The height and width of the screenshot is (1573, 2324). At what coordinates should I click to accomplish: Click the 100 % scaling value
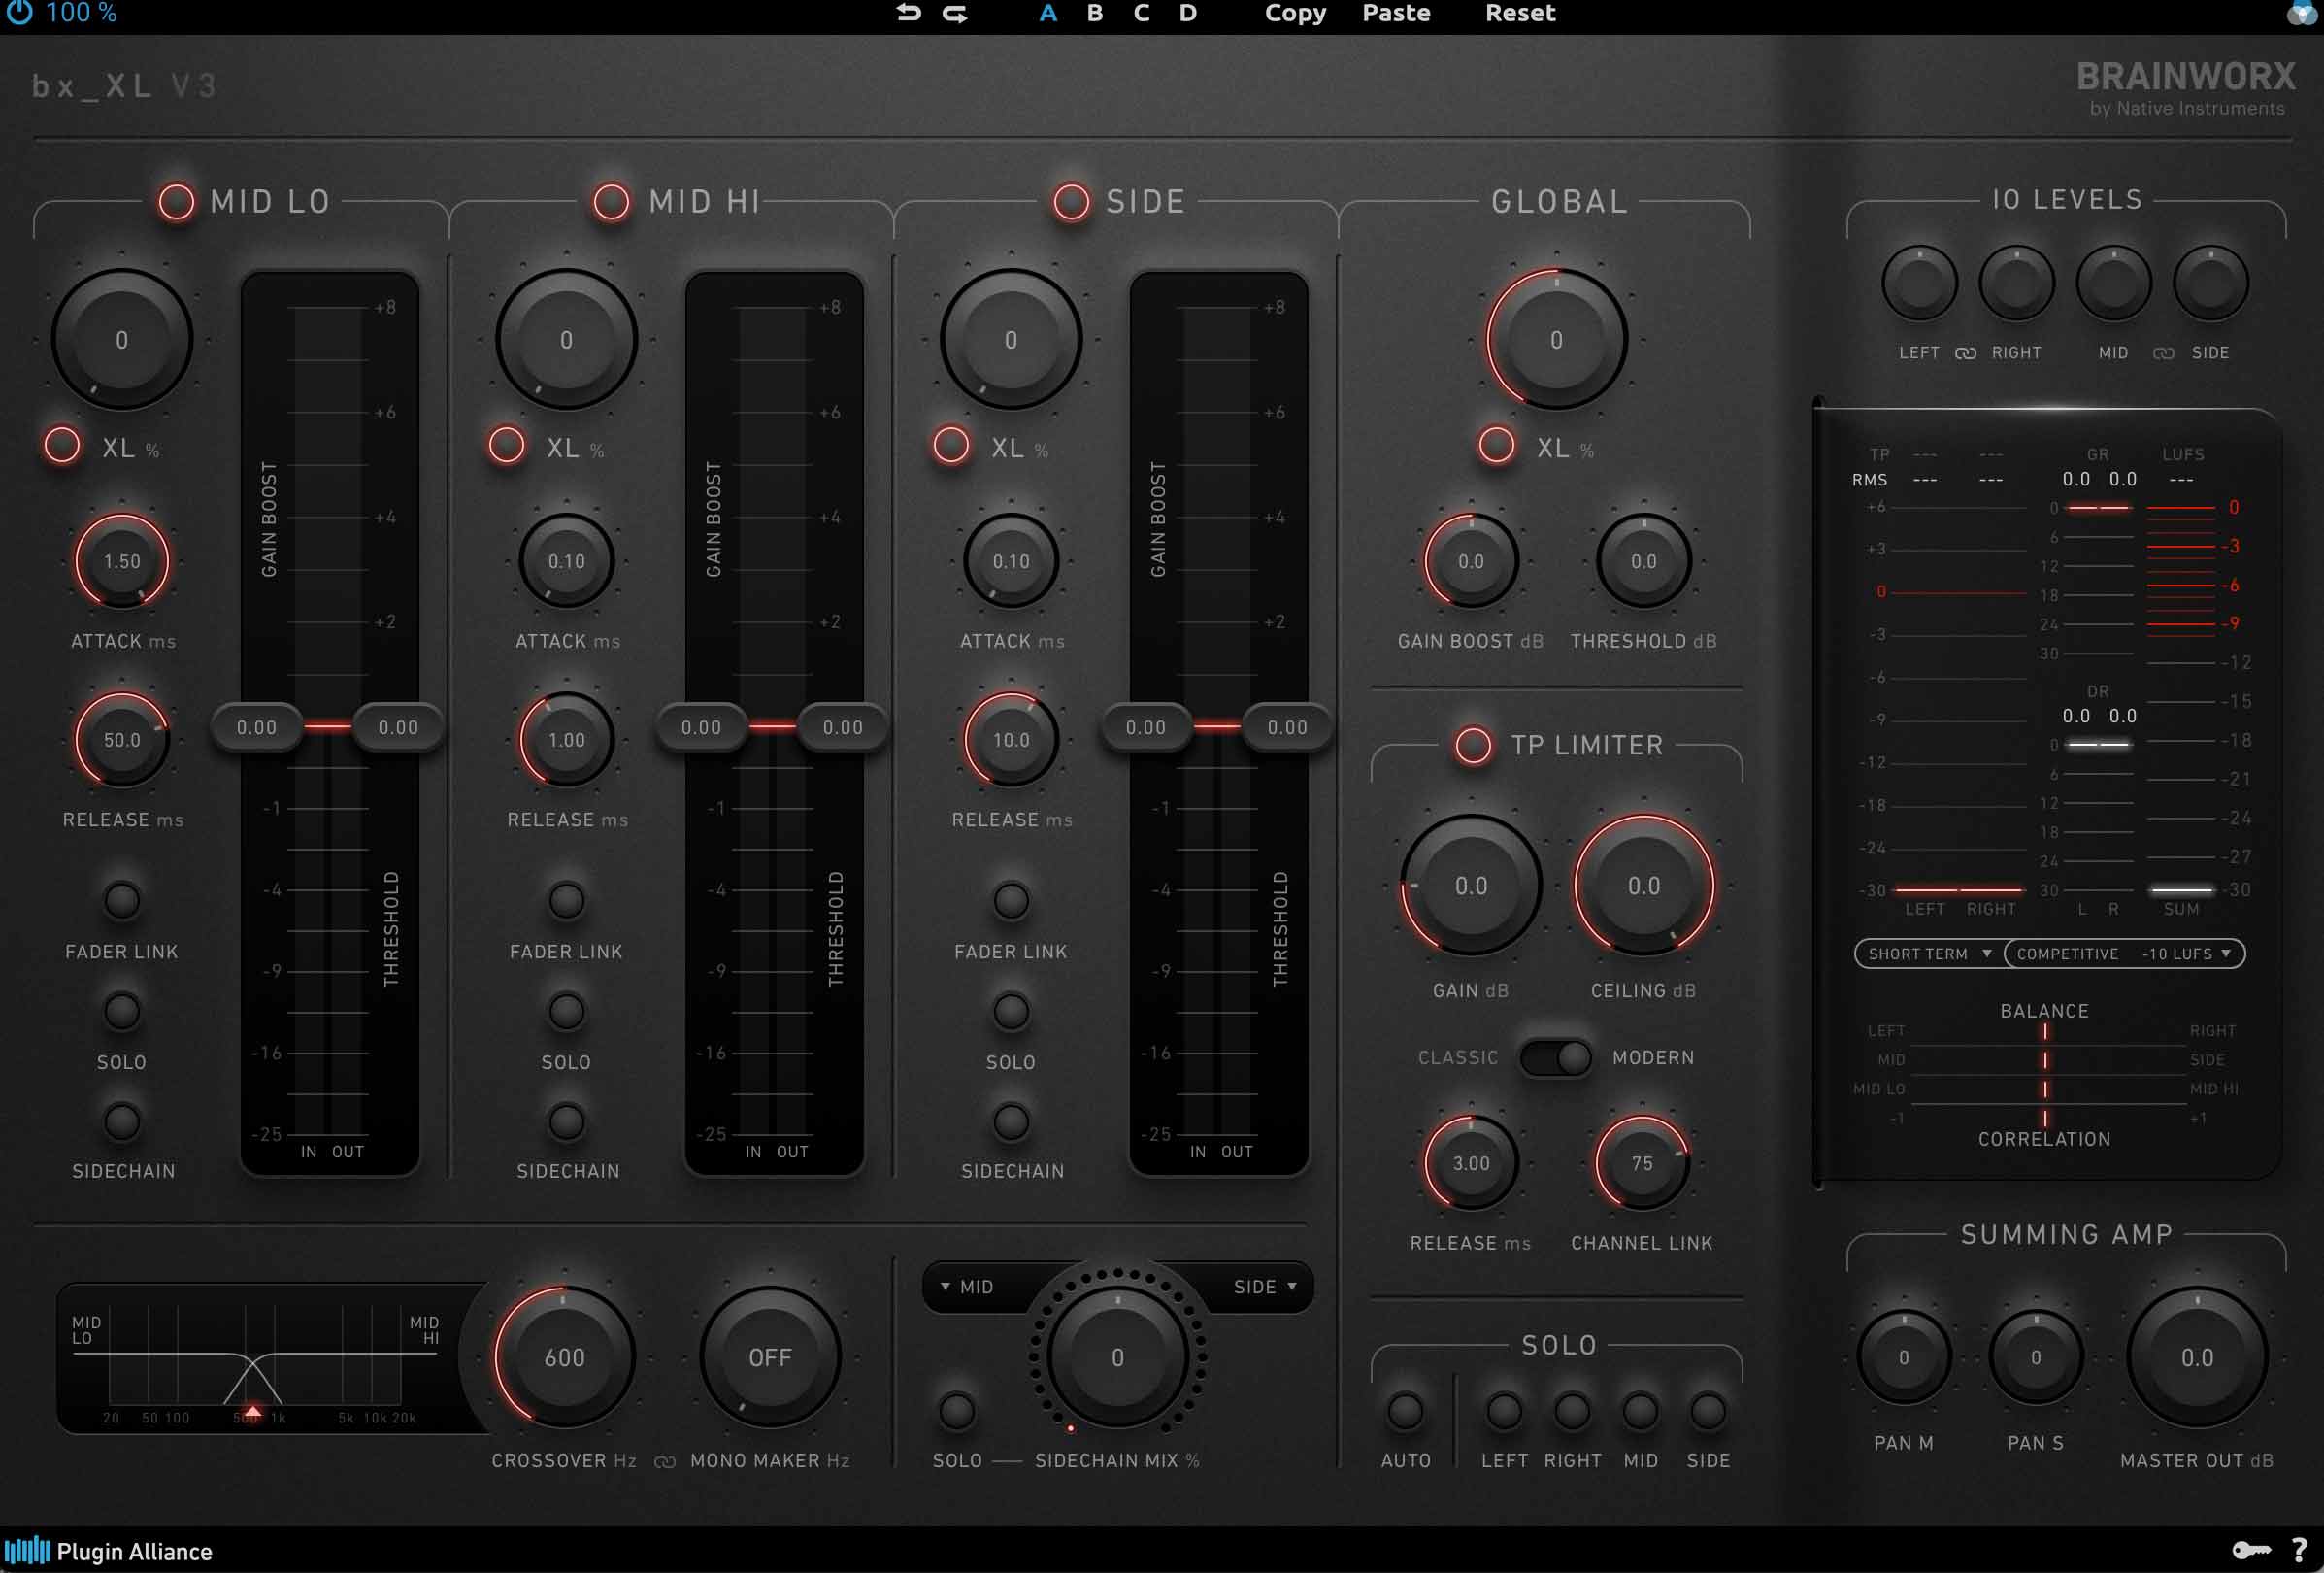click(81, 13)
